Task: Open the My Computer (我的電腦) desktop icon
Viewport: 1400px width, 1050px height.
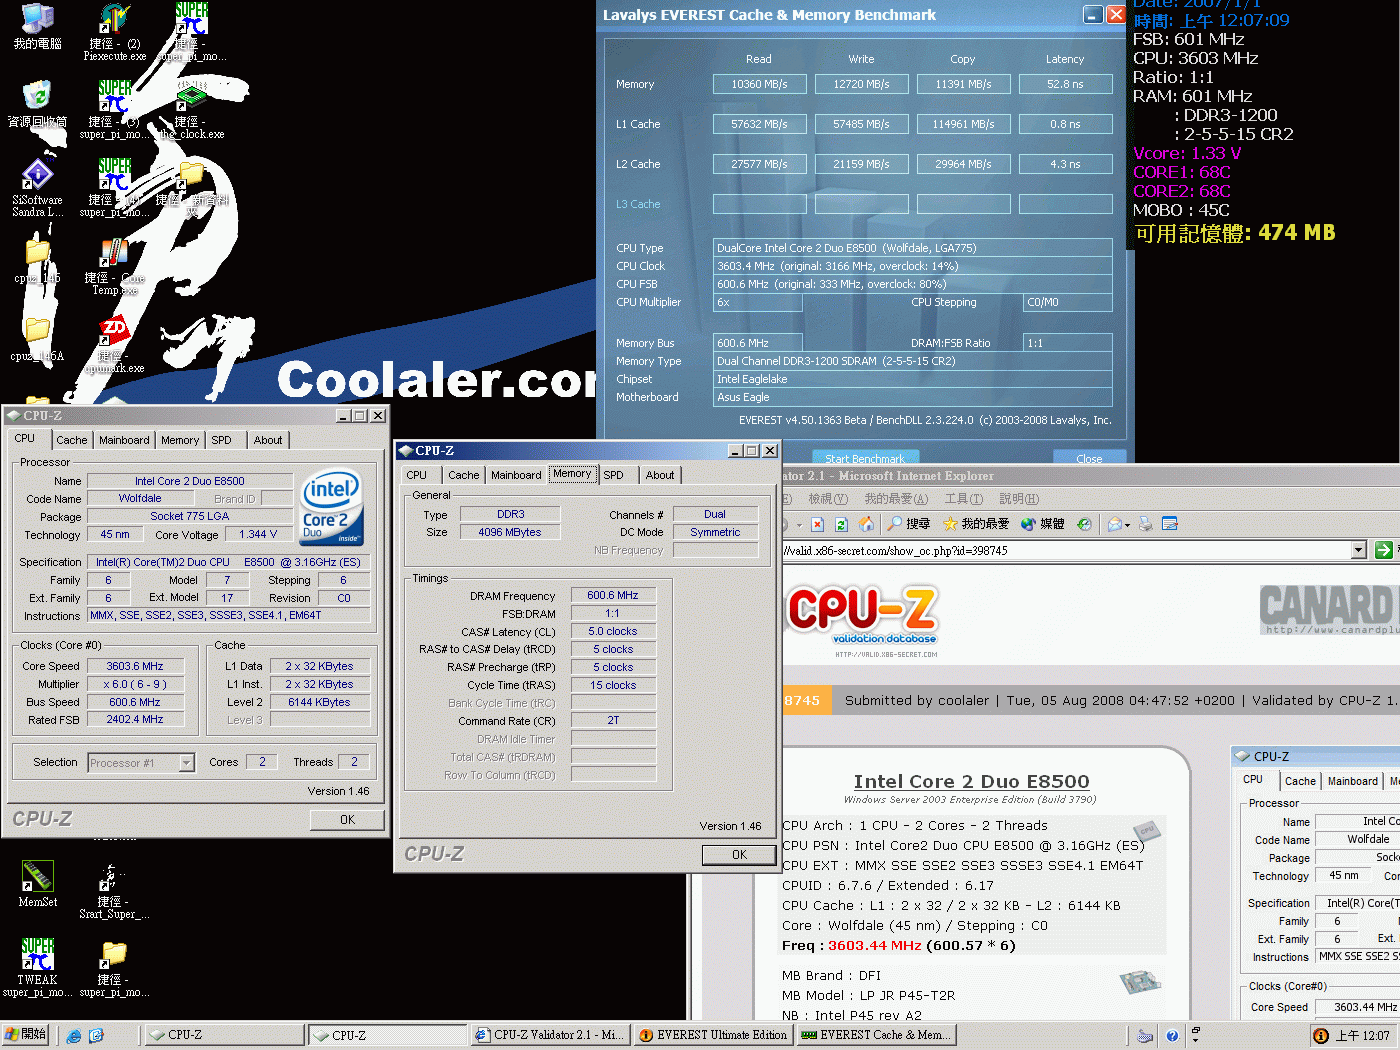Action: click(x=37, y=25)
